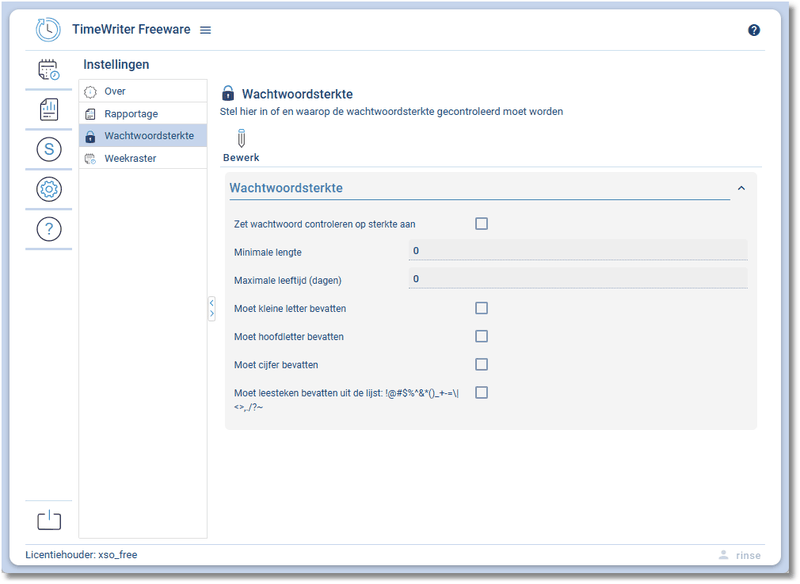The image size is (800, 584).
Task: Select 'Weekraster' in settings list
Action: (x=130, y=158)
